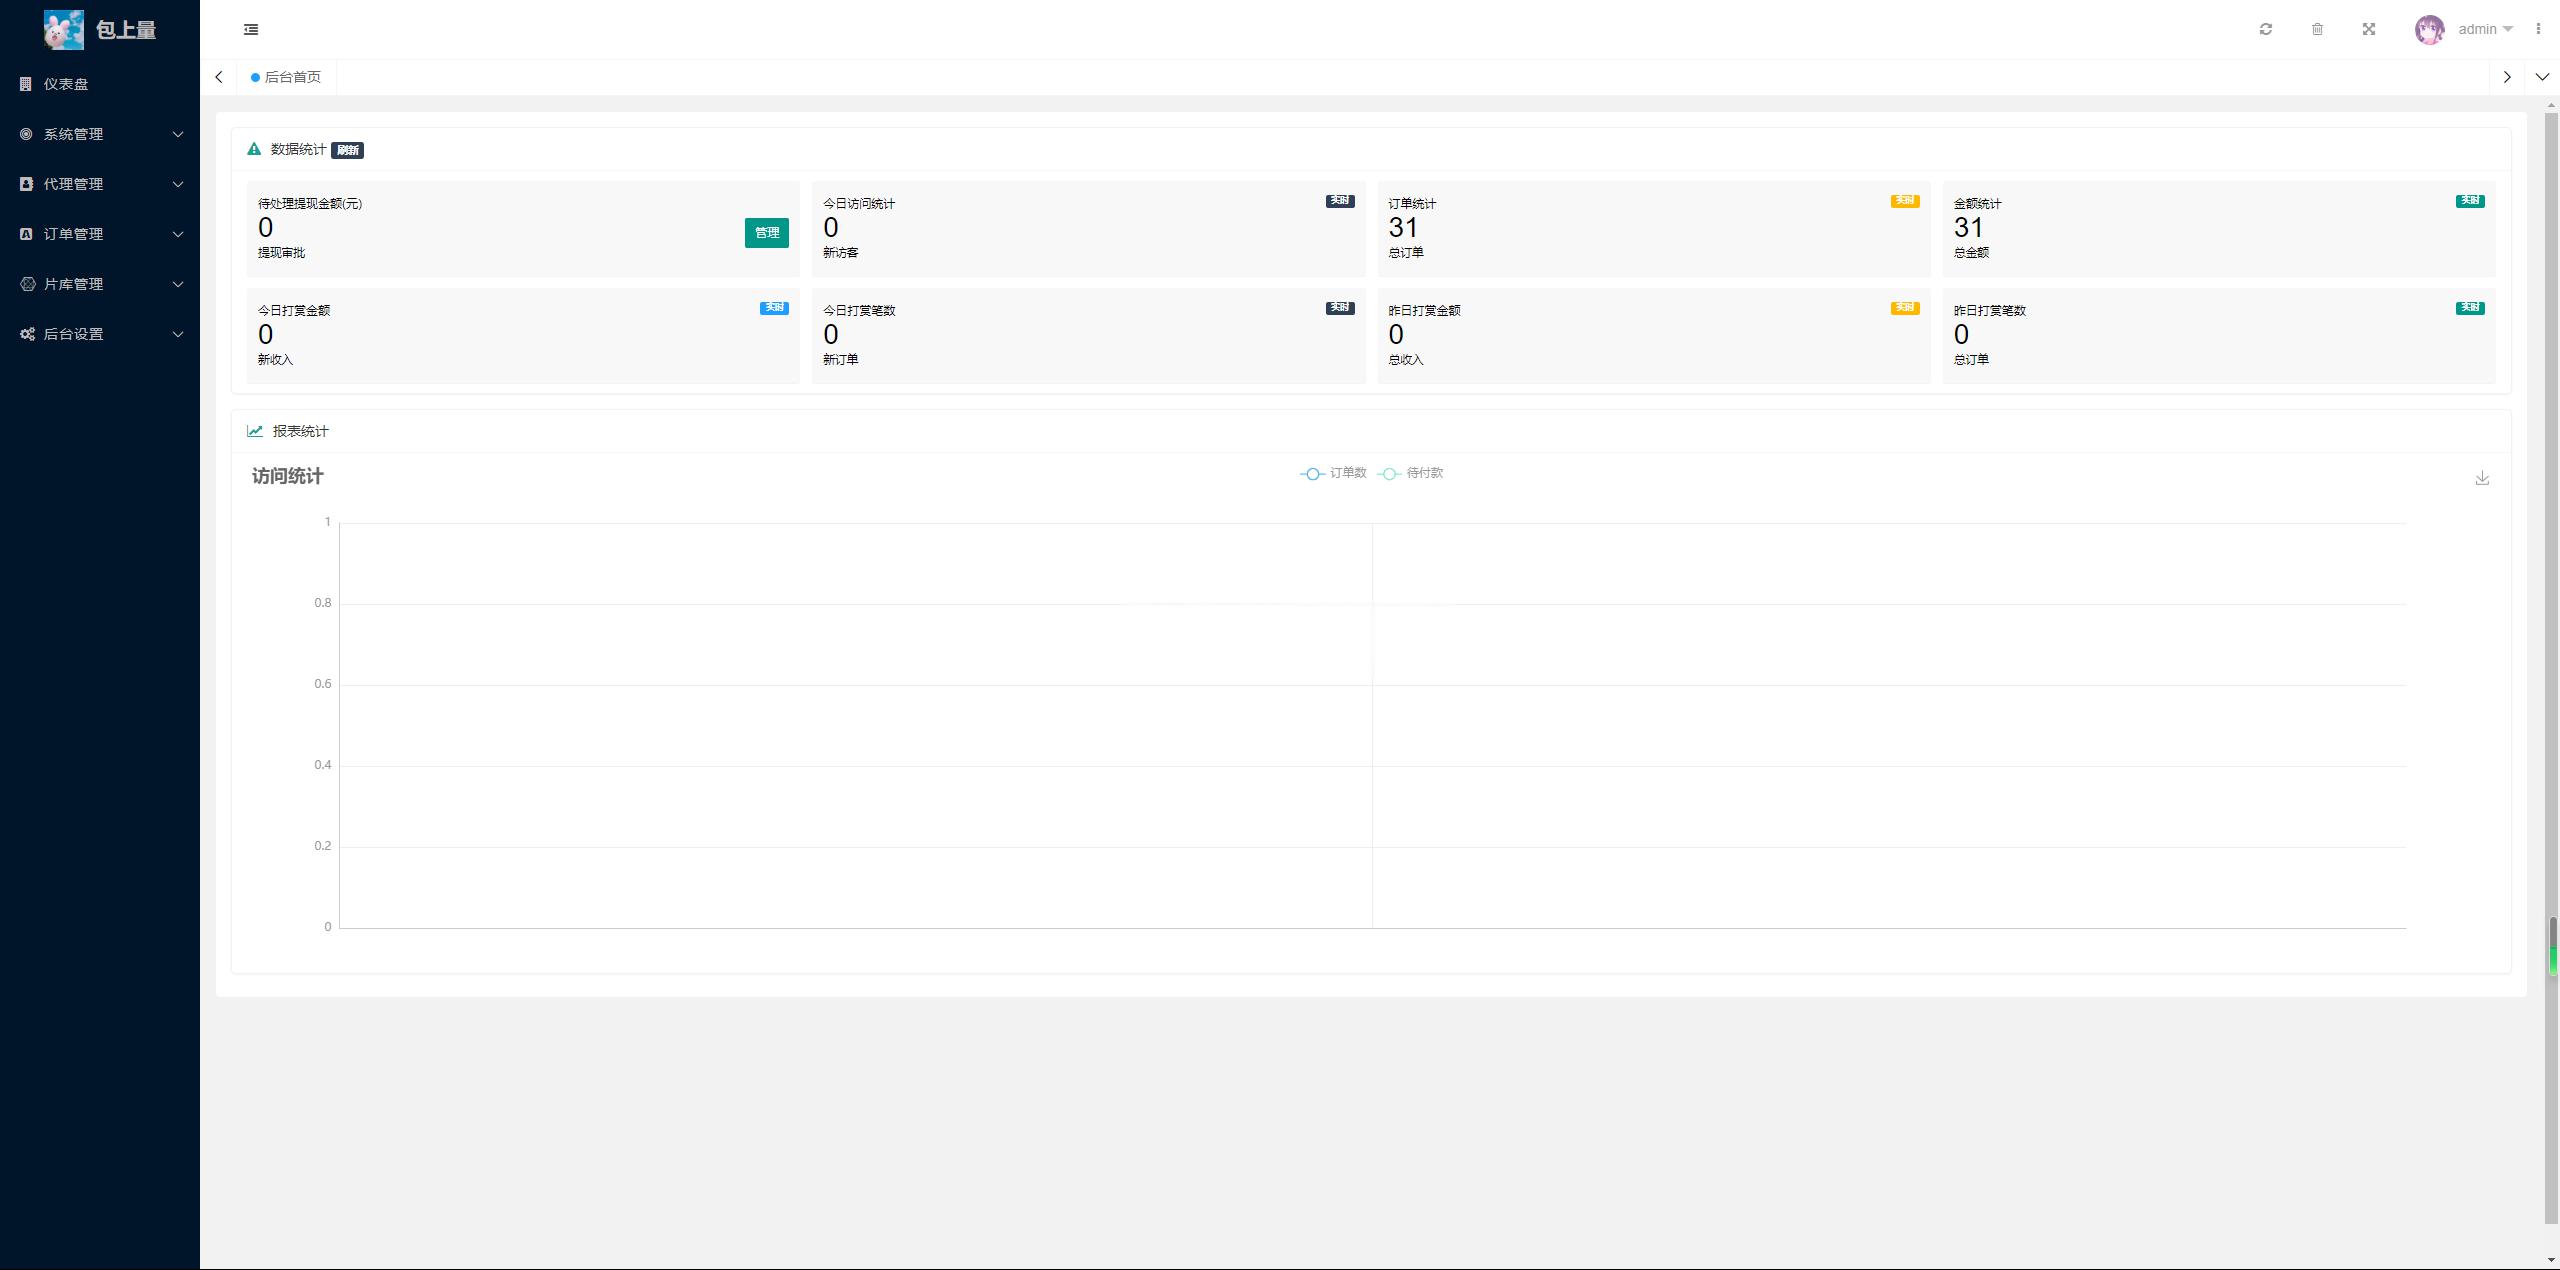The image size is (2560, 1270).
Task: Click the 实时 badge on 订单统计
Action: point(1905,201)
